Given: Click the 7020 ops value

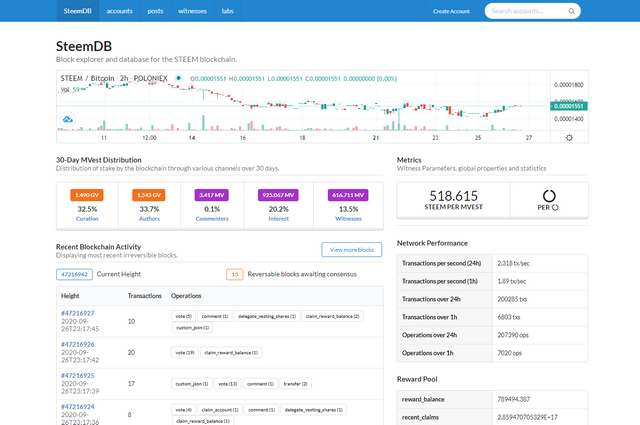Looking at the screenshot, I should click(509, 353).
